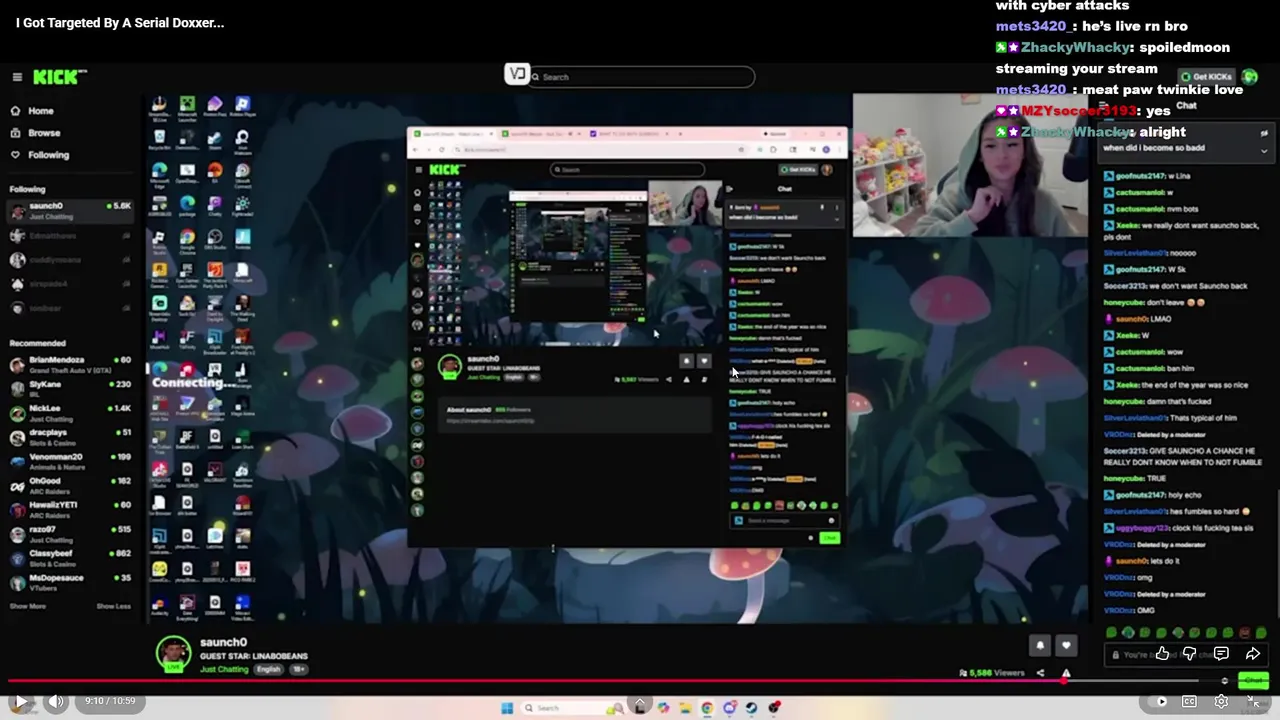
Task: Click the Chat panel header
Action: [1186, 105]
